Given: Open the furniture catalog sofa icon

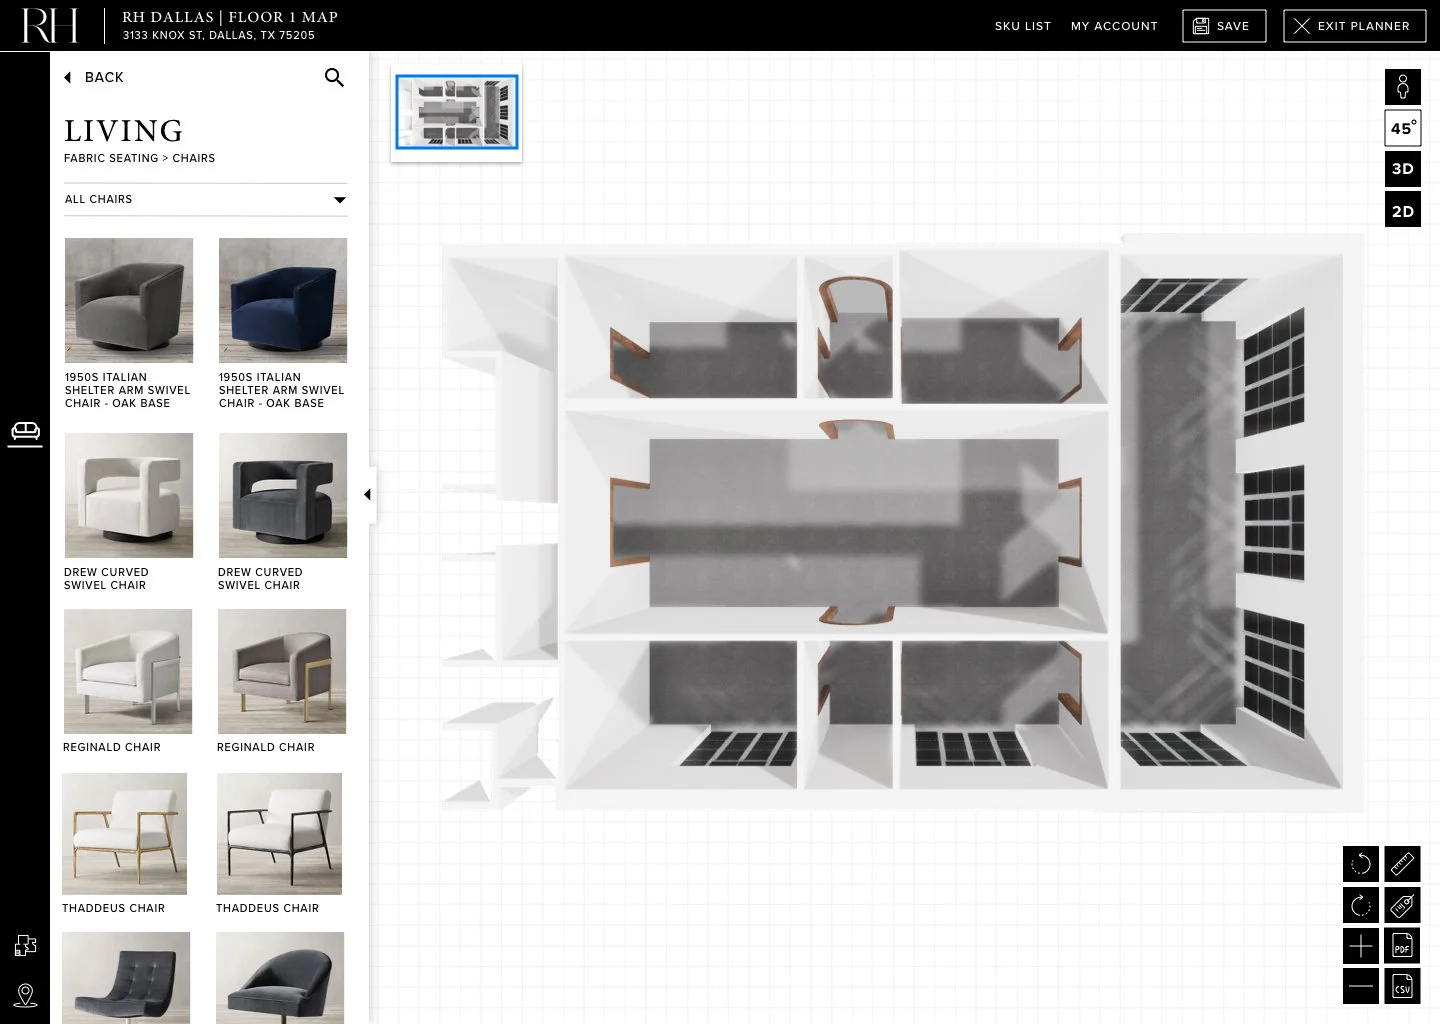Looking at the screenshot, I should point(25,433).
